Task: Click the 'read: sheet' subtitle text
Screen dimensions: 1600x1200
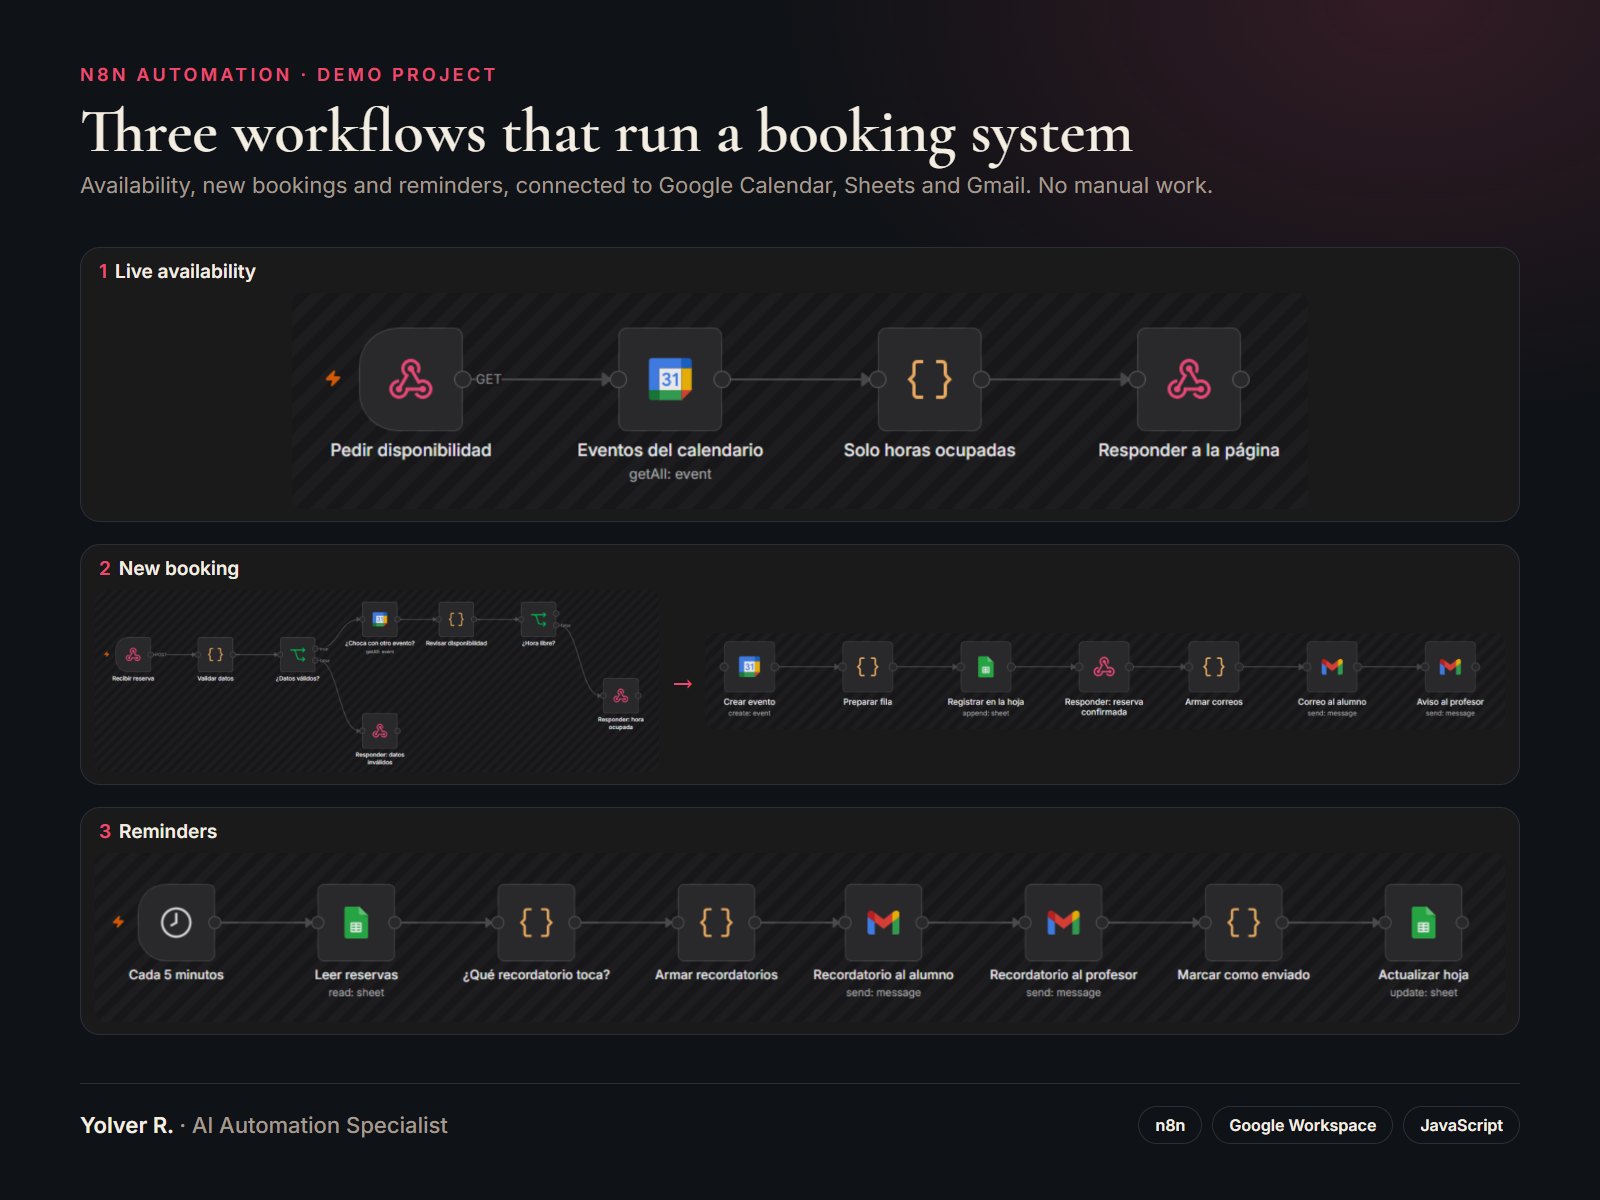Action: click(356, 993)
